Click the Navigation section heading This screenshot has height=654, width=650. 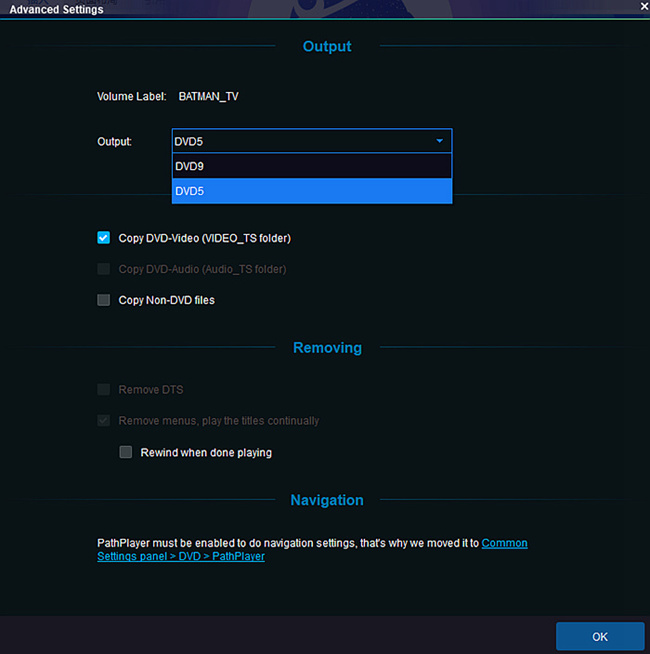(x=327, y=500)
